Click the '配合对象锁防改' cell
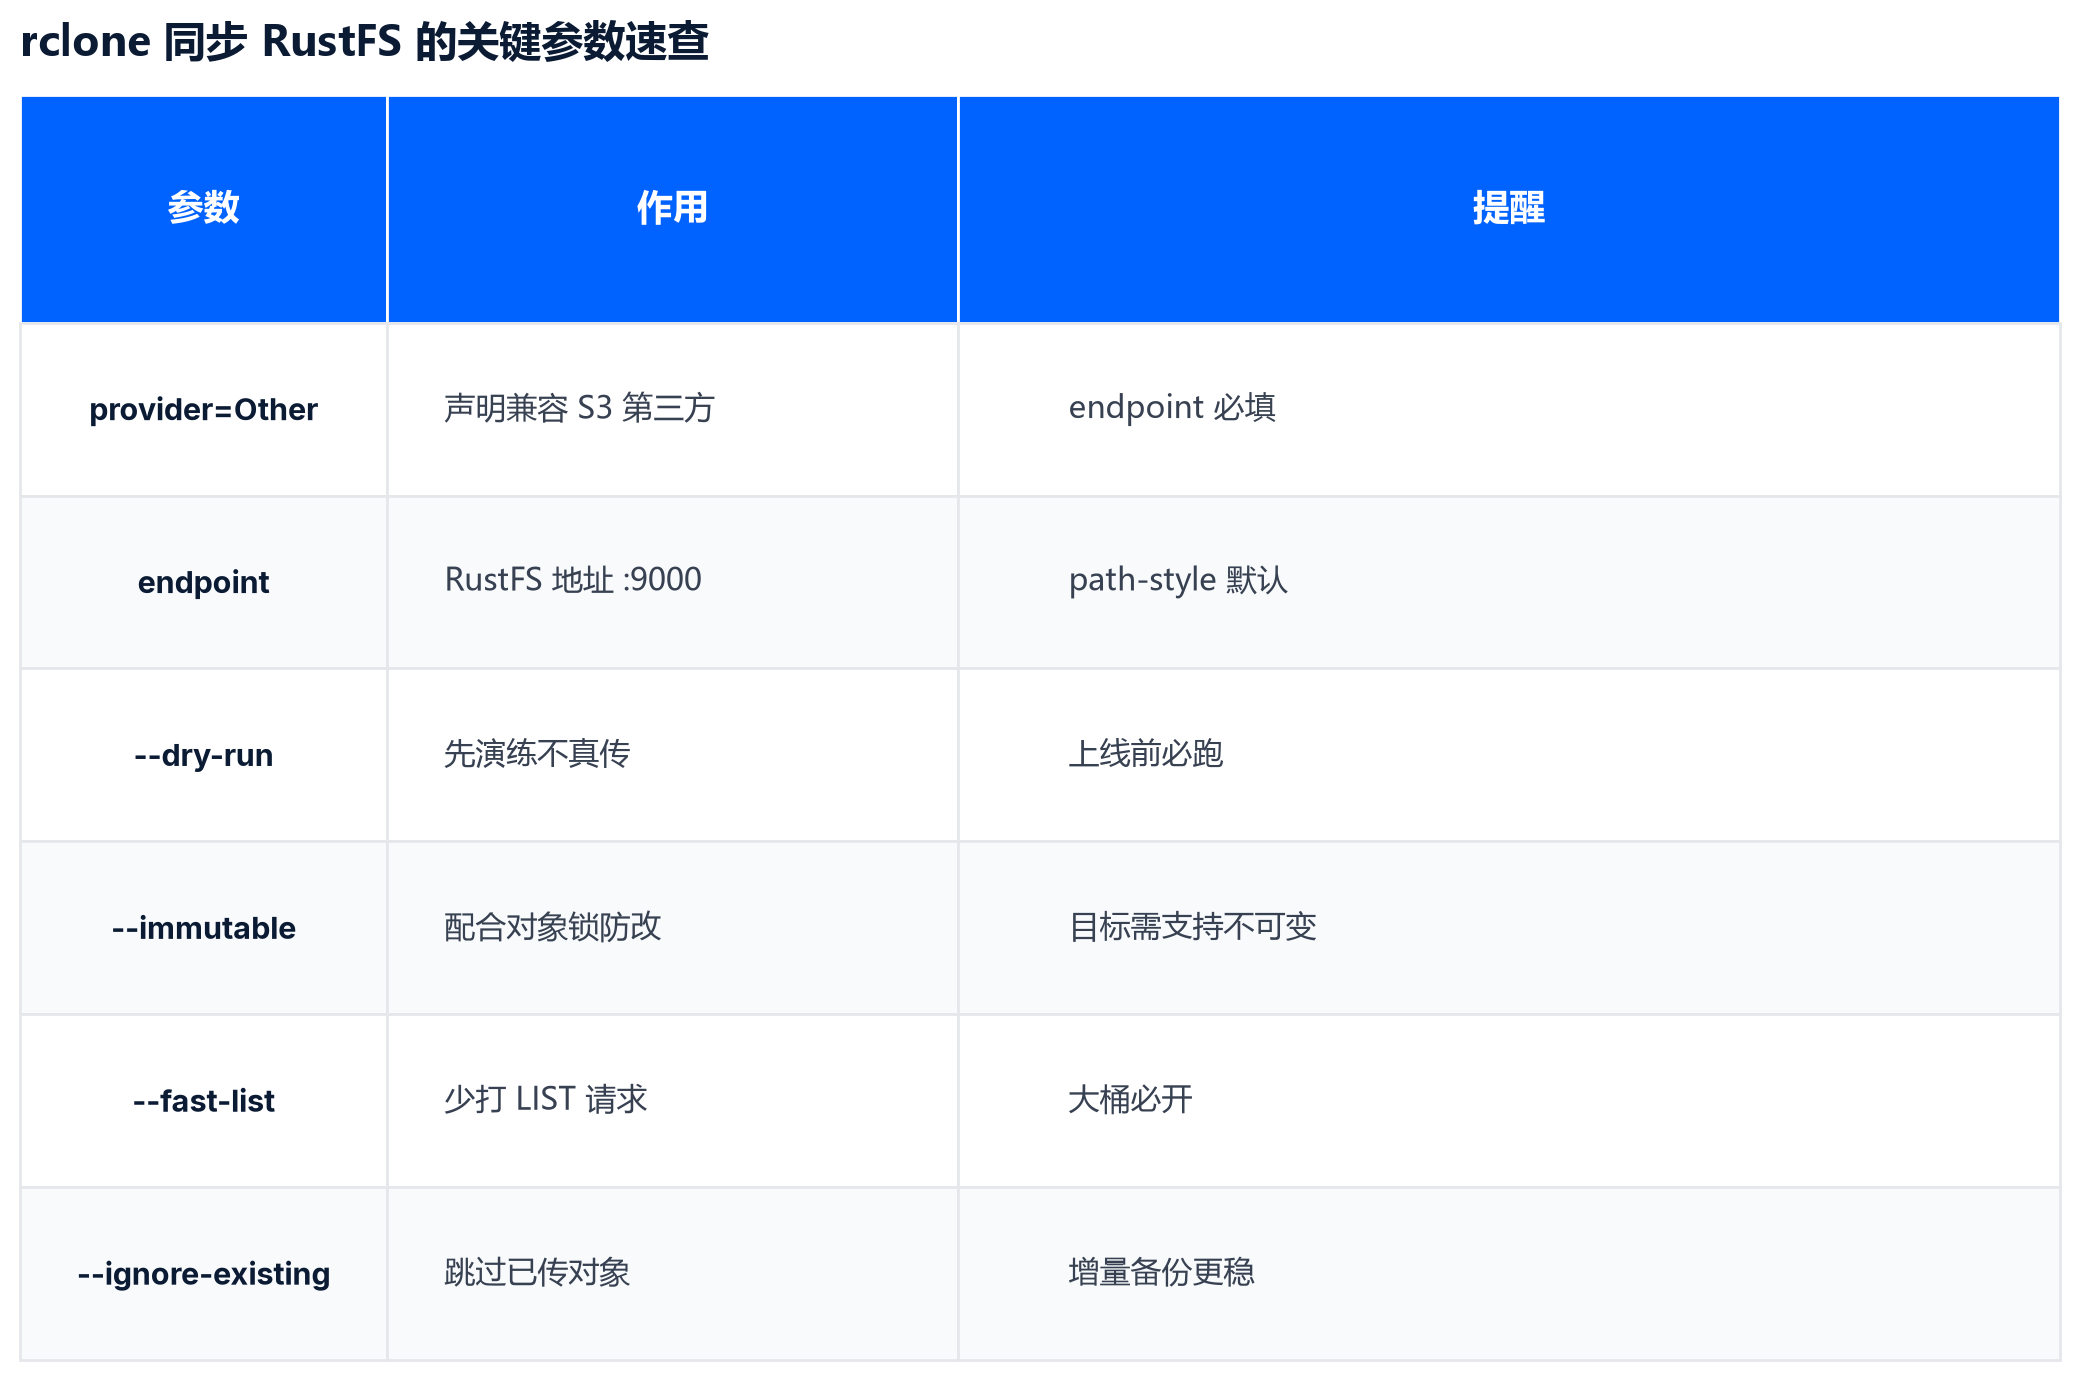Viewport: 2080px width, 1380px height. (x=672, y=929)
